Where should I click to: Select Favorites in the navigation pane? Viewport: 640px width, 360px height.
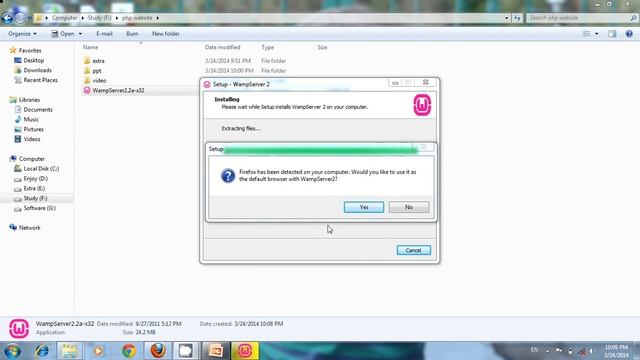tap(30, 51)
